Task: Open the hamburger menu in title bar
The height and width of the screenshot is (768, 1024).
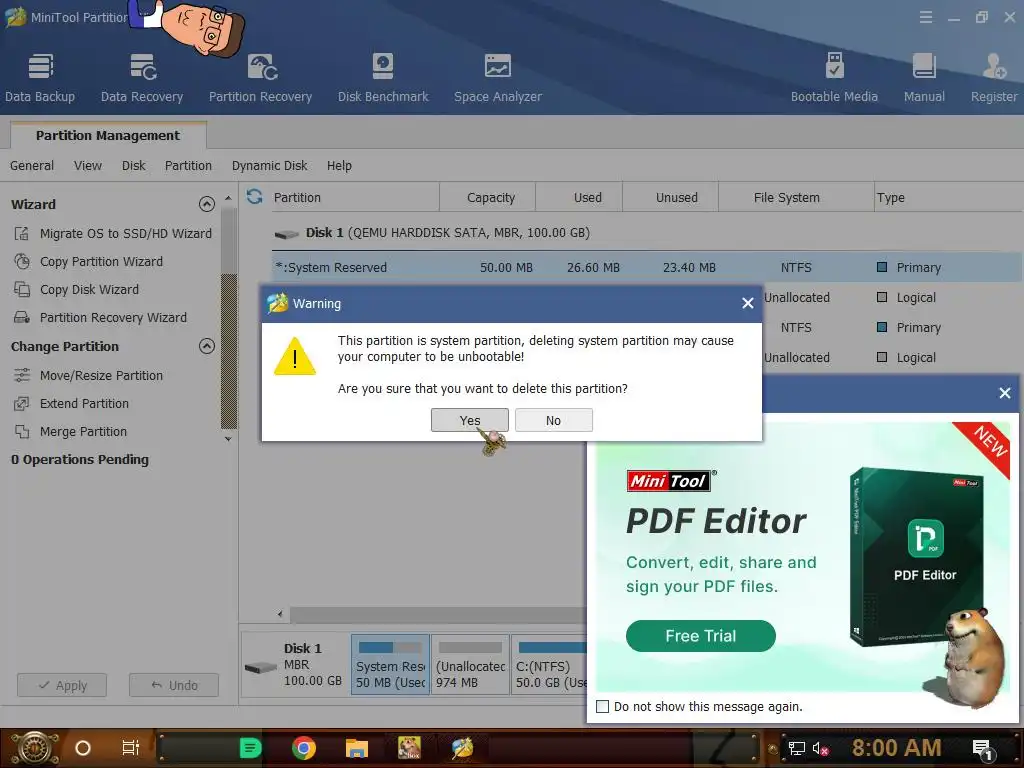Action: tap(925, 17)
